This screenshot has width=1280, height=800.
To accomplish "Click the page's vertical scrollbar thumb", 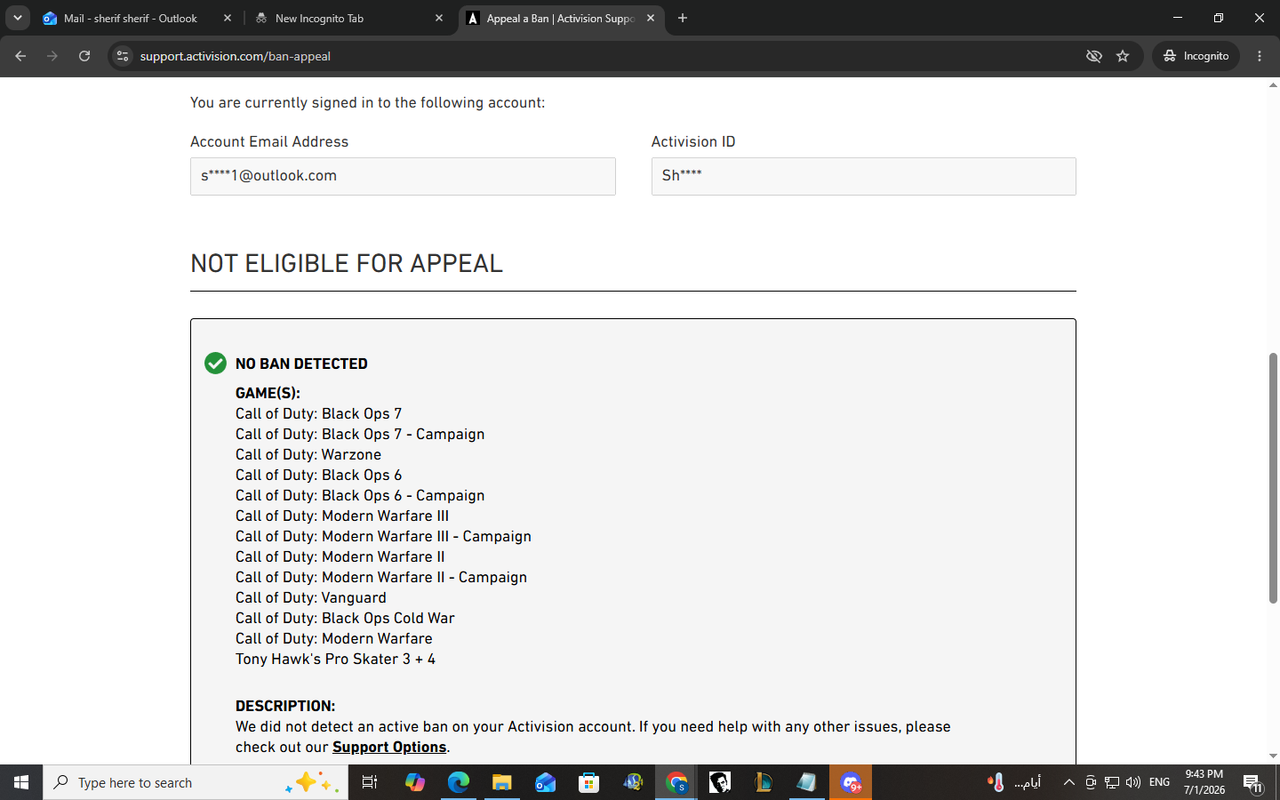I will pyautogui.click(x=1272, y=478).
